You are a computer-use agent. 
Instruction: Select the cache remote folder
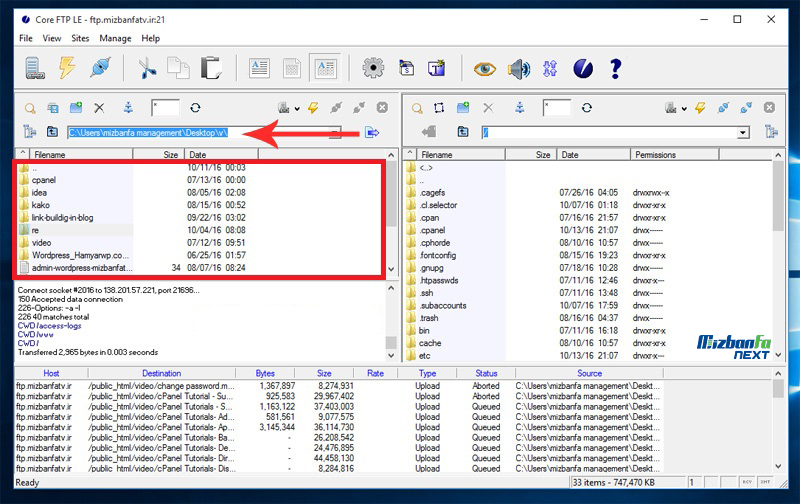pos(430,343)
